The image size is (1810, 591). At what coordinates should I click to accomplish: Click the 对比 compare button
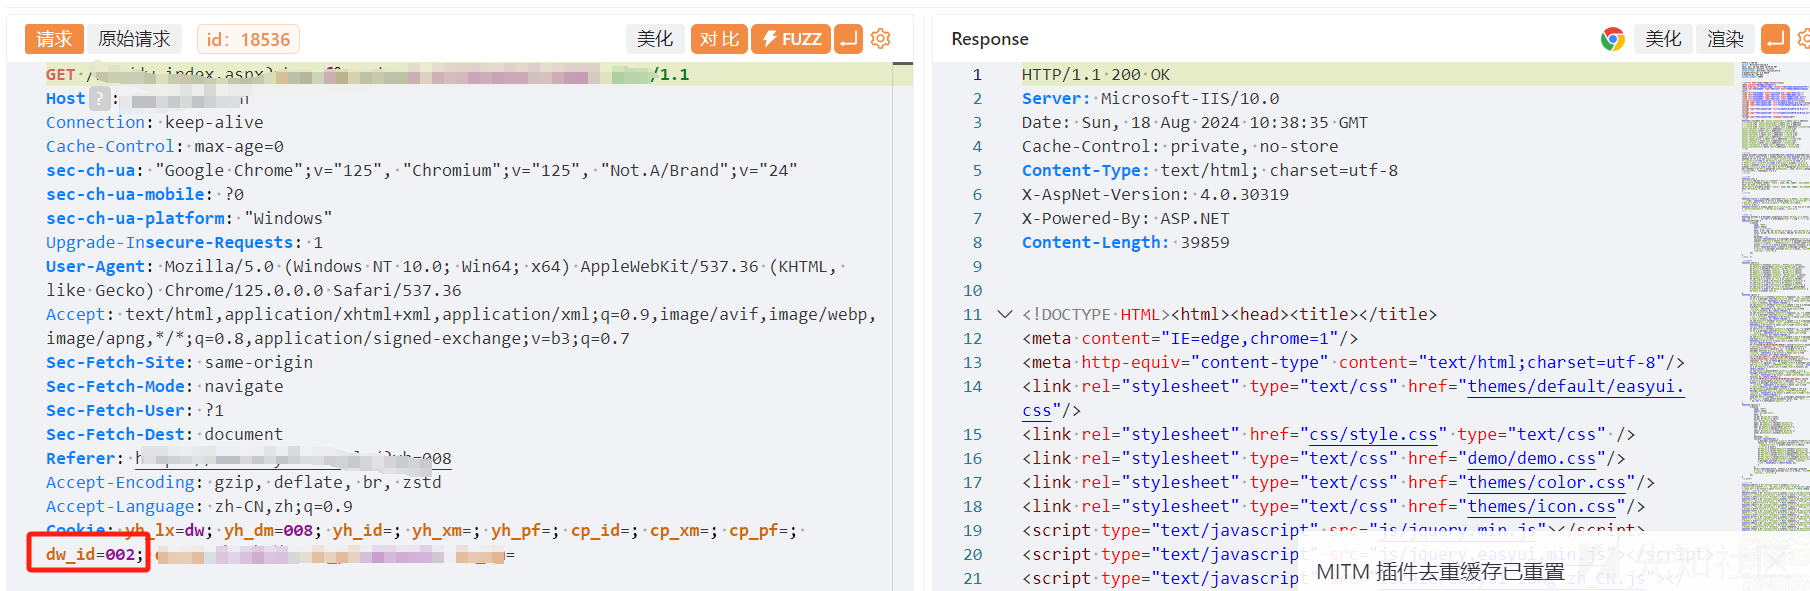[719, 39]
